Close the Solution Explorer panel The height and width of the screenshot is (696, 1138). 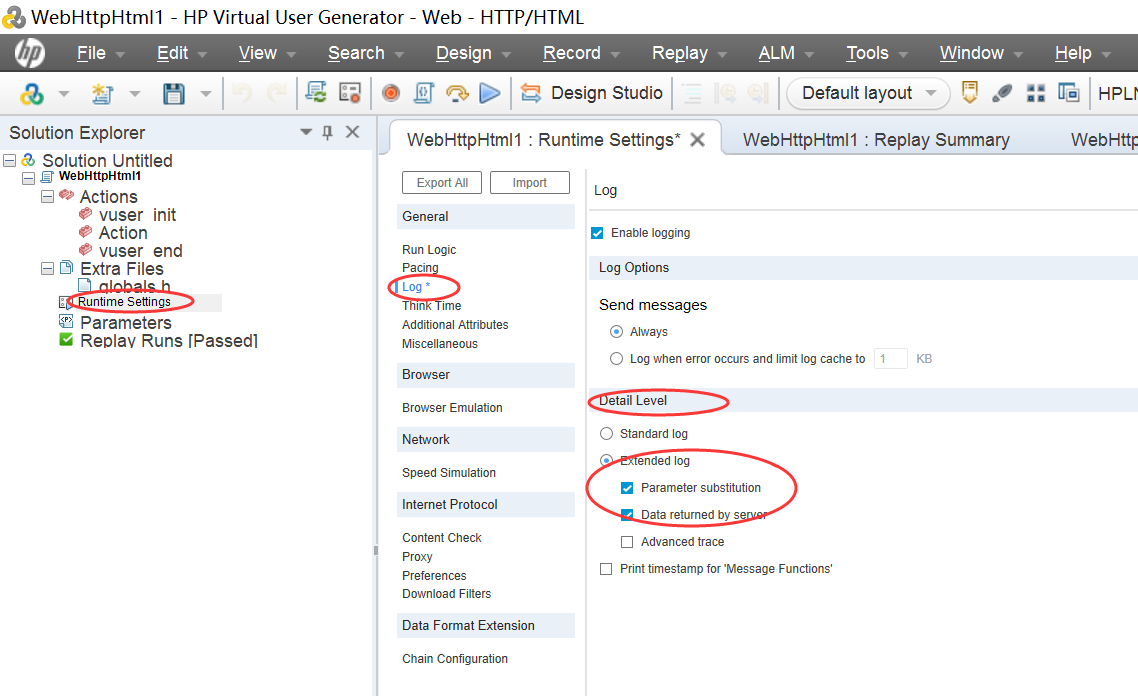(x=353, y=132)
